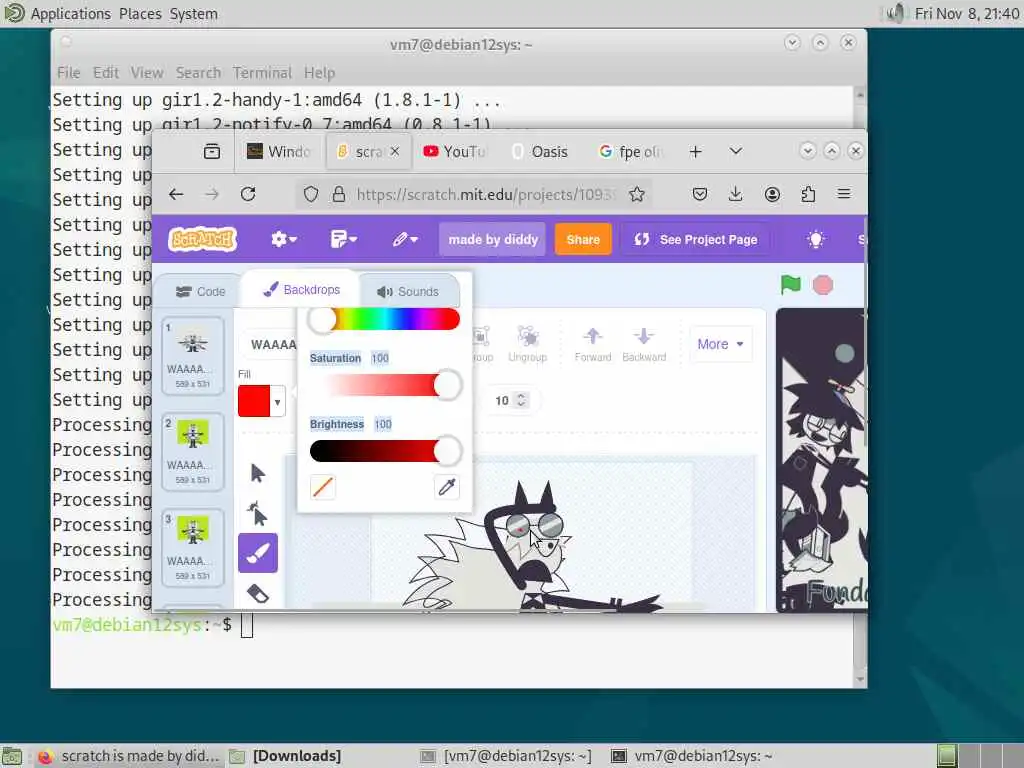Image resolution: width=1024 pixels, height=768 pixels.
Task: Switch to the Code tab
Action: [x=200, y=291]
